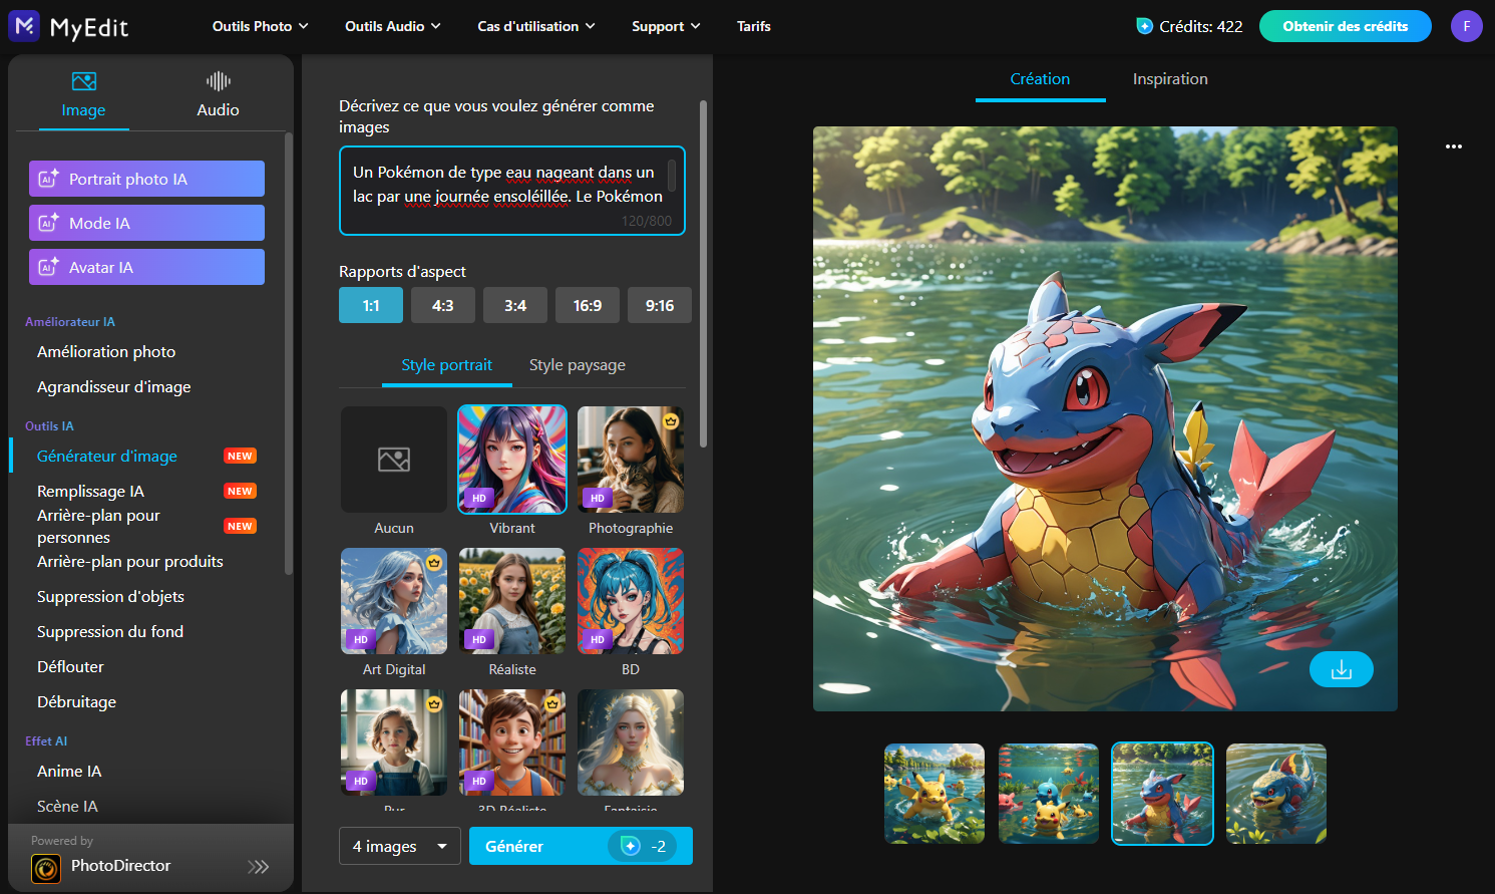Click the Portrait photo IA button
1495x894 pixels.
(147, 179)
